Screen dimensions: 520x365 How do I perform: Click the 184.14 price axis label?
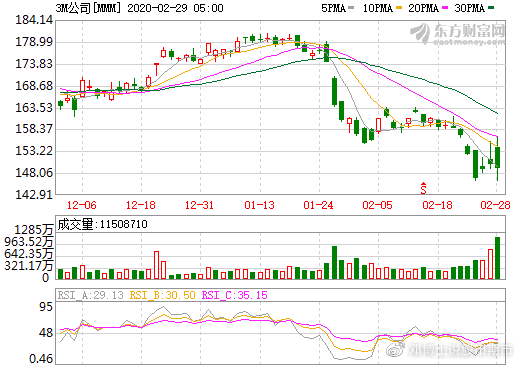point(34,20)
